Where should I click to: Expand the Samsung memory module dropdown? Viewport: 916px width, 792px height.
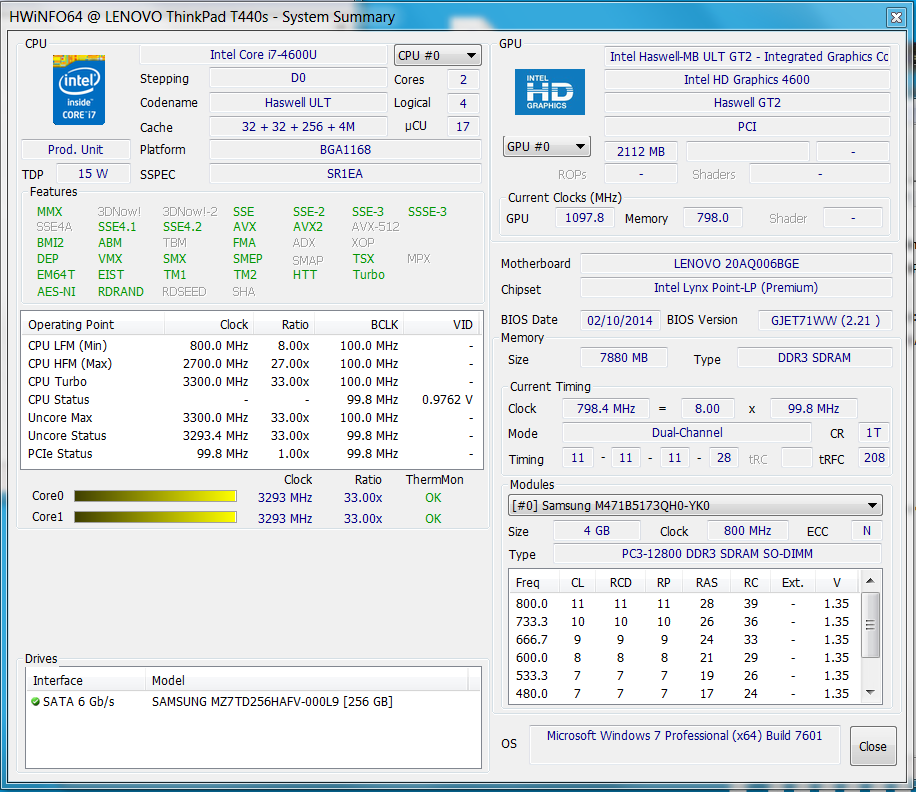[x=695, y=505]
